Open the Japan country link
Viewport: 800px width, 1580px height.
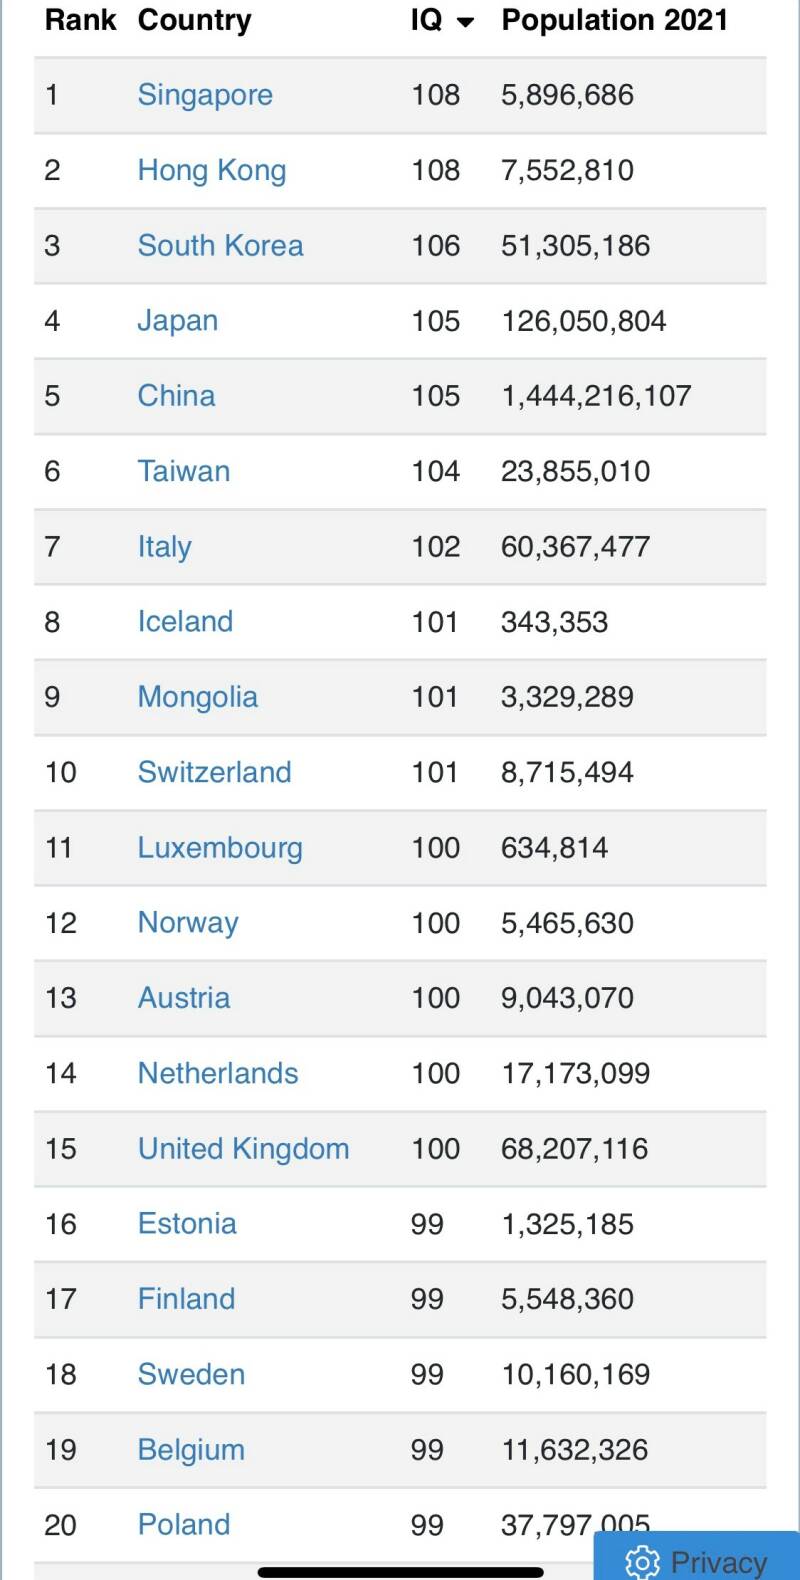point(177,321)
